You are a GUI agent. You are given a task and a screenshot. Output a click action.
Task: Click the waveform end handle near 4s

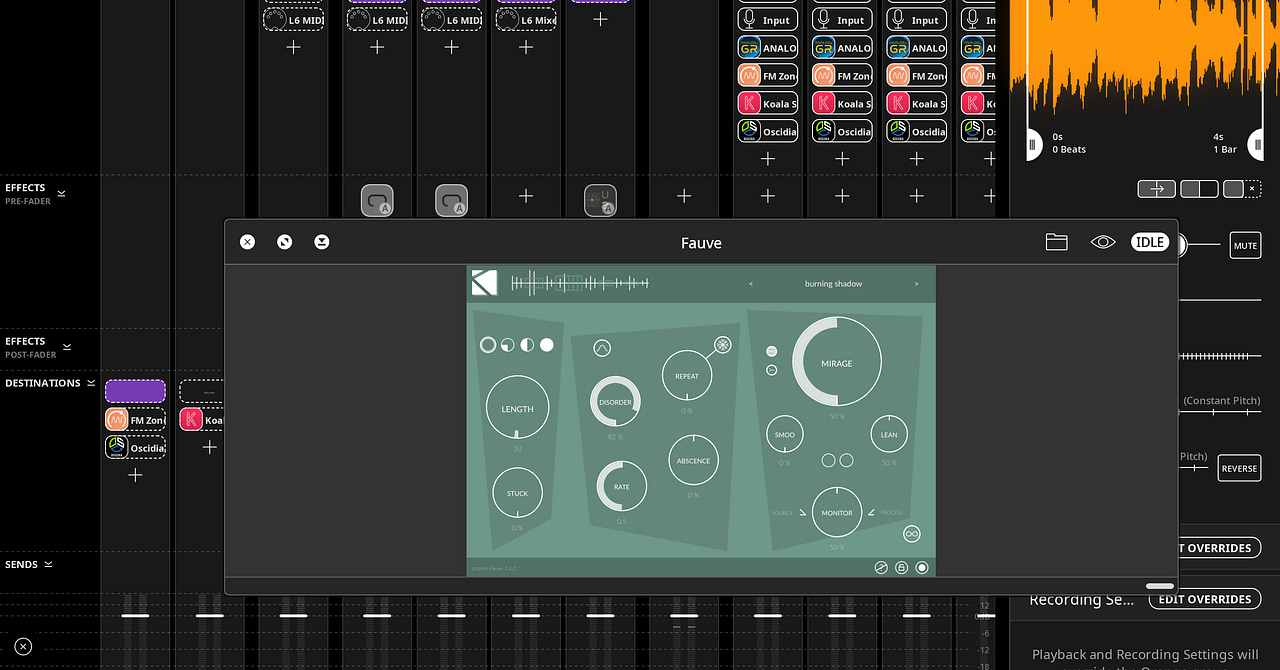tap(1257, 144)
